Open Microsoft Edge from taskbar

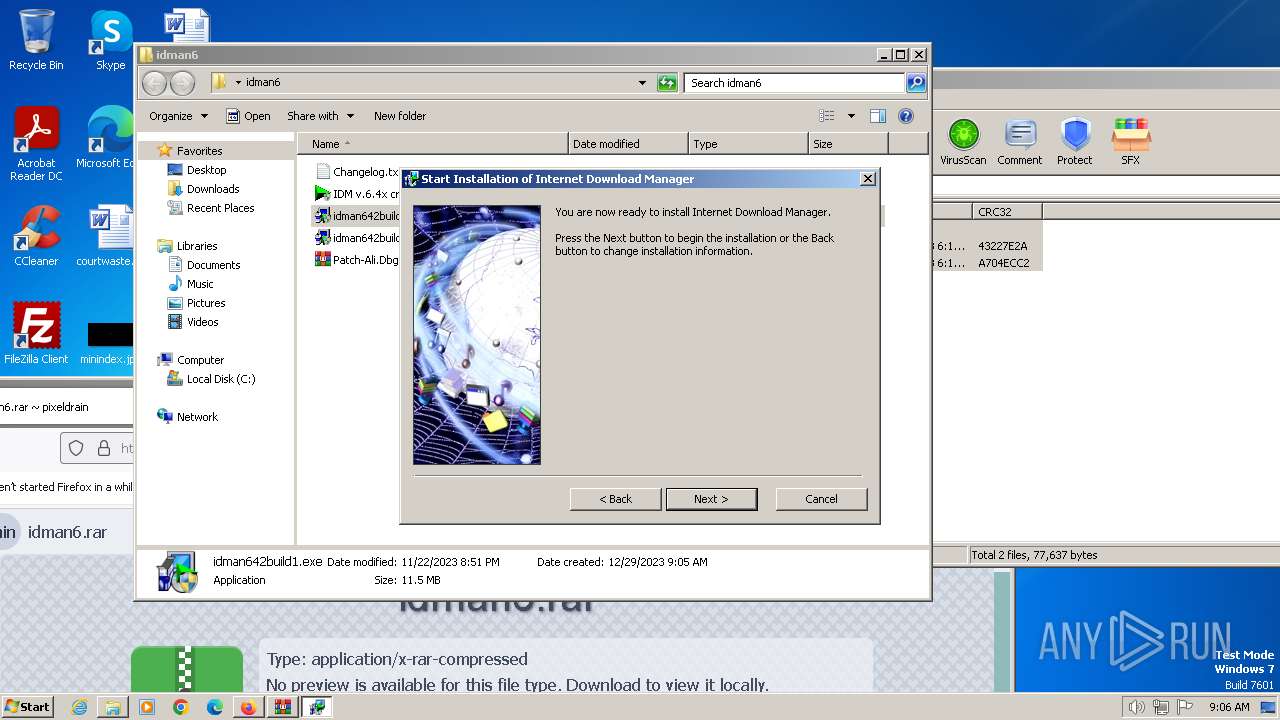[214, 707]
